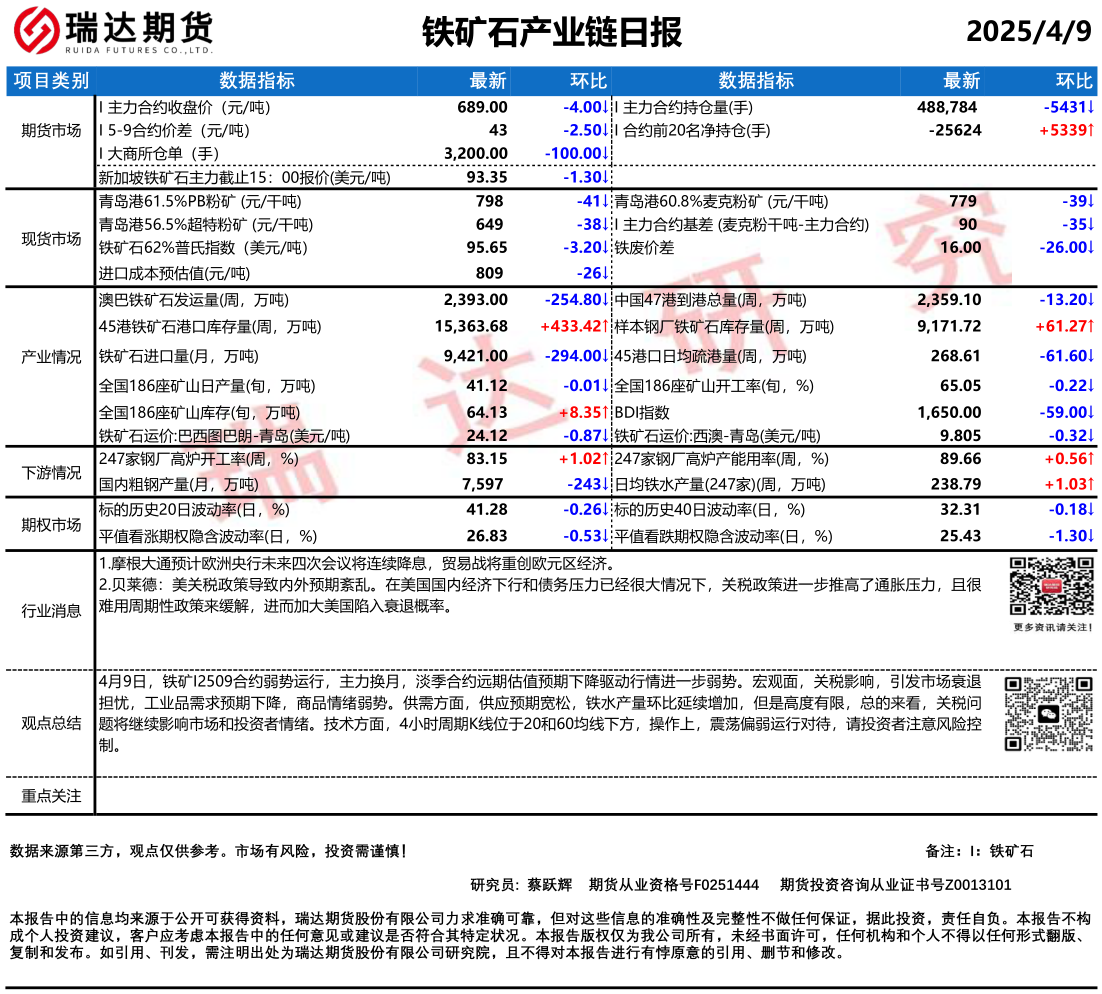Viewport: 1102px width, 994px height.
Task: Select the 重点关注 section label
Action: [51, 796]
